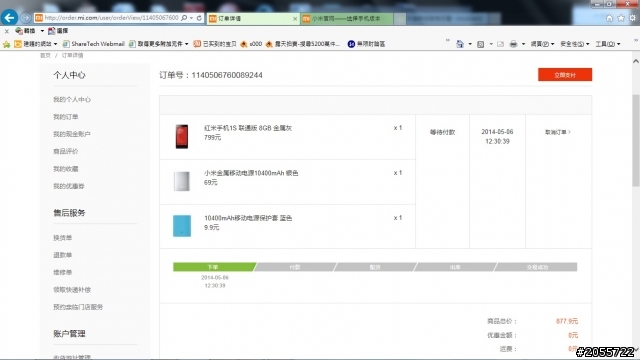
Task: Click the print icon in command bar
Action: [x=513, y=44]
